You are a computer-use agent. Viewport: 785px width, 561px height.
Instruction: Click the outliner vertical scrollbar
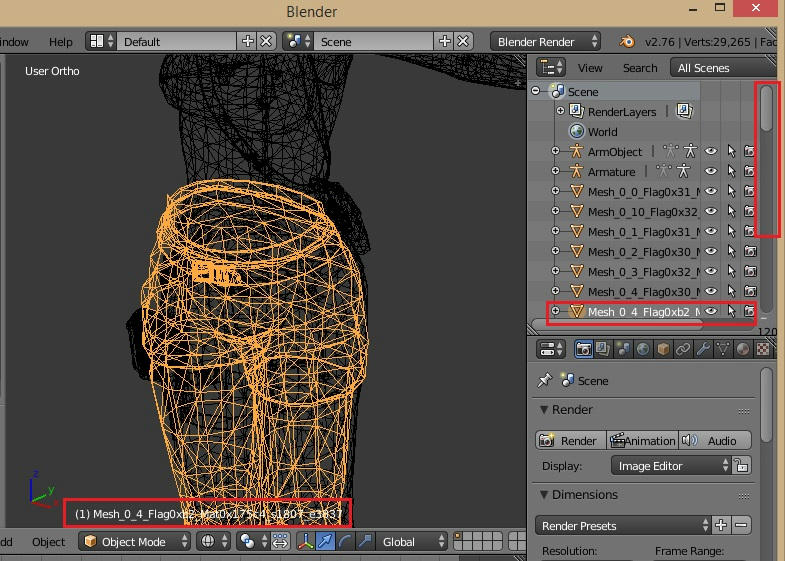point(767,110)
